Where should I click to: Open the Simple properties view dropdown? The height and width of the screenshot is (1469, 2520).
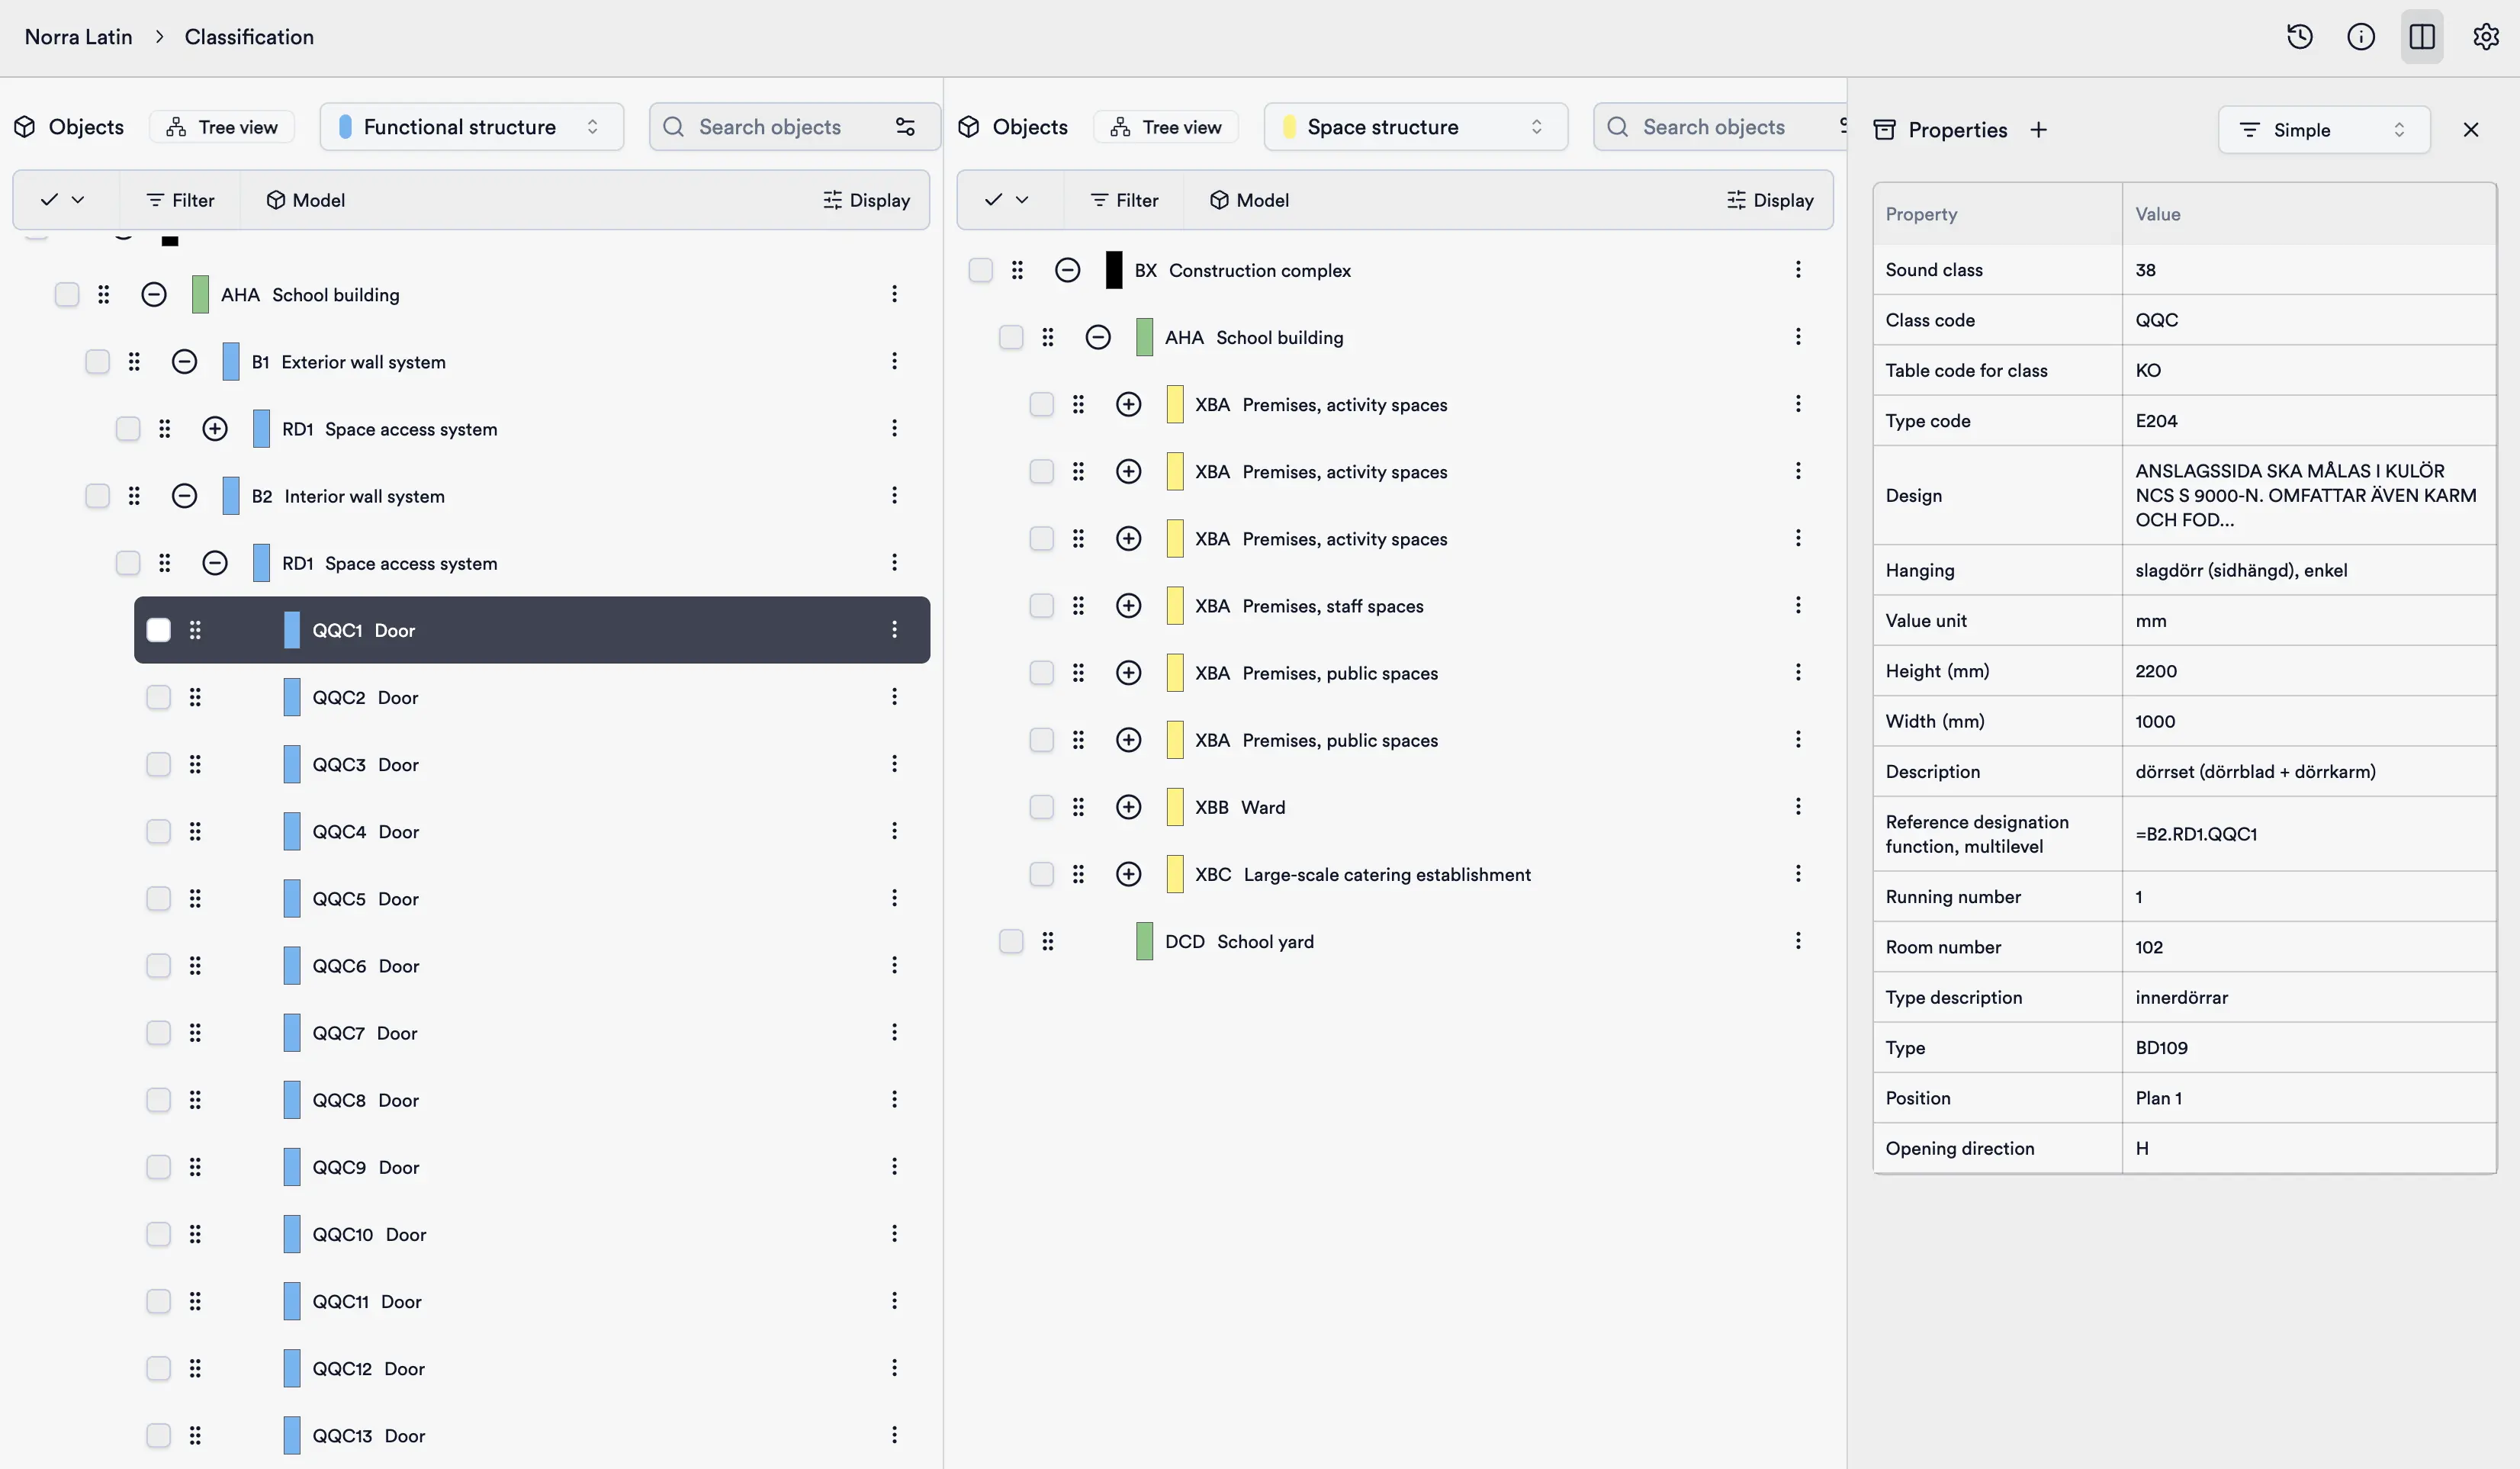(2323, 130)
